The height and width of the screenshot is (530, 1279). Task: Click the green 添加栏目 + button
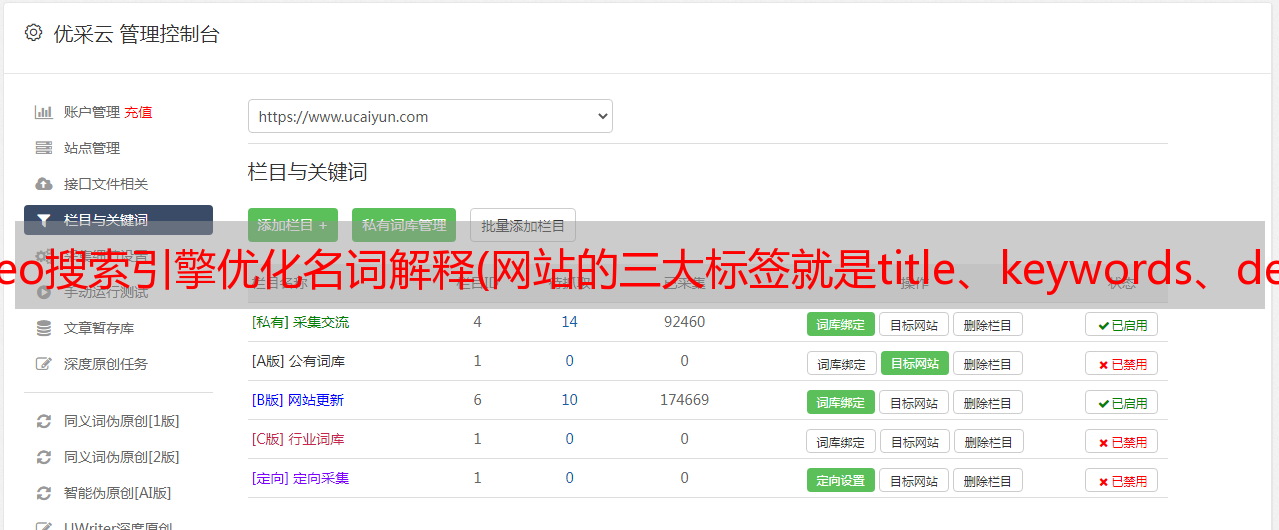click(293, 225)
